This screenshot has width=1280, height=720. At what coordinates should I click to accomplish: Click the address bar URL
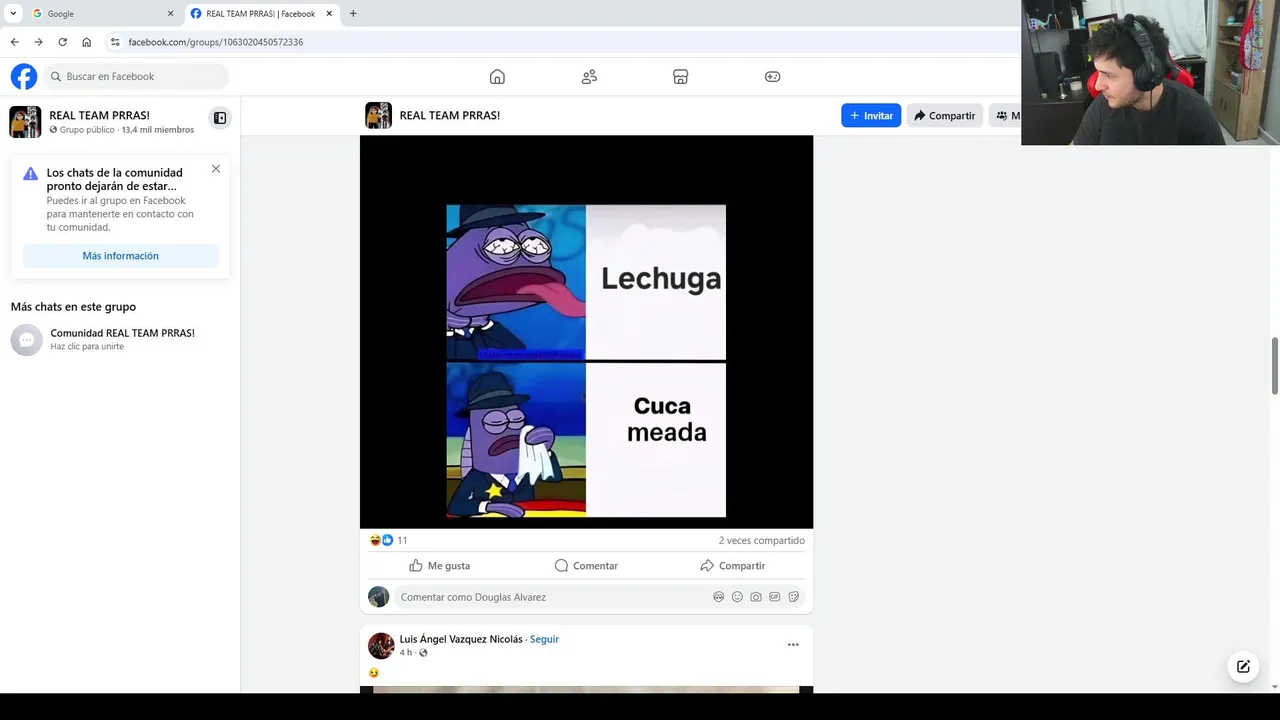(215, 42)
